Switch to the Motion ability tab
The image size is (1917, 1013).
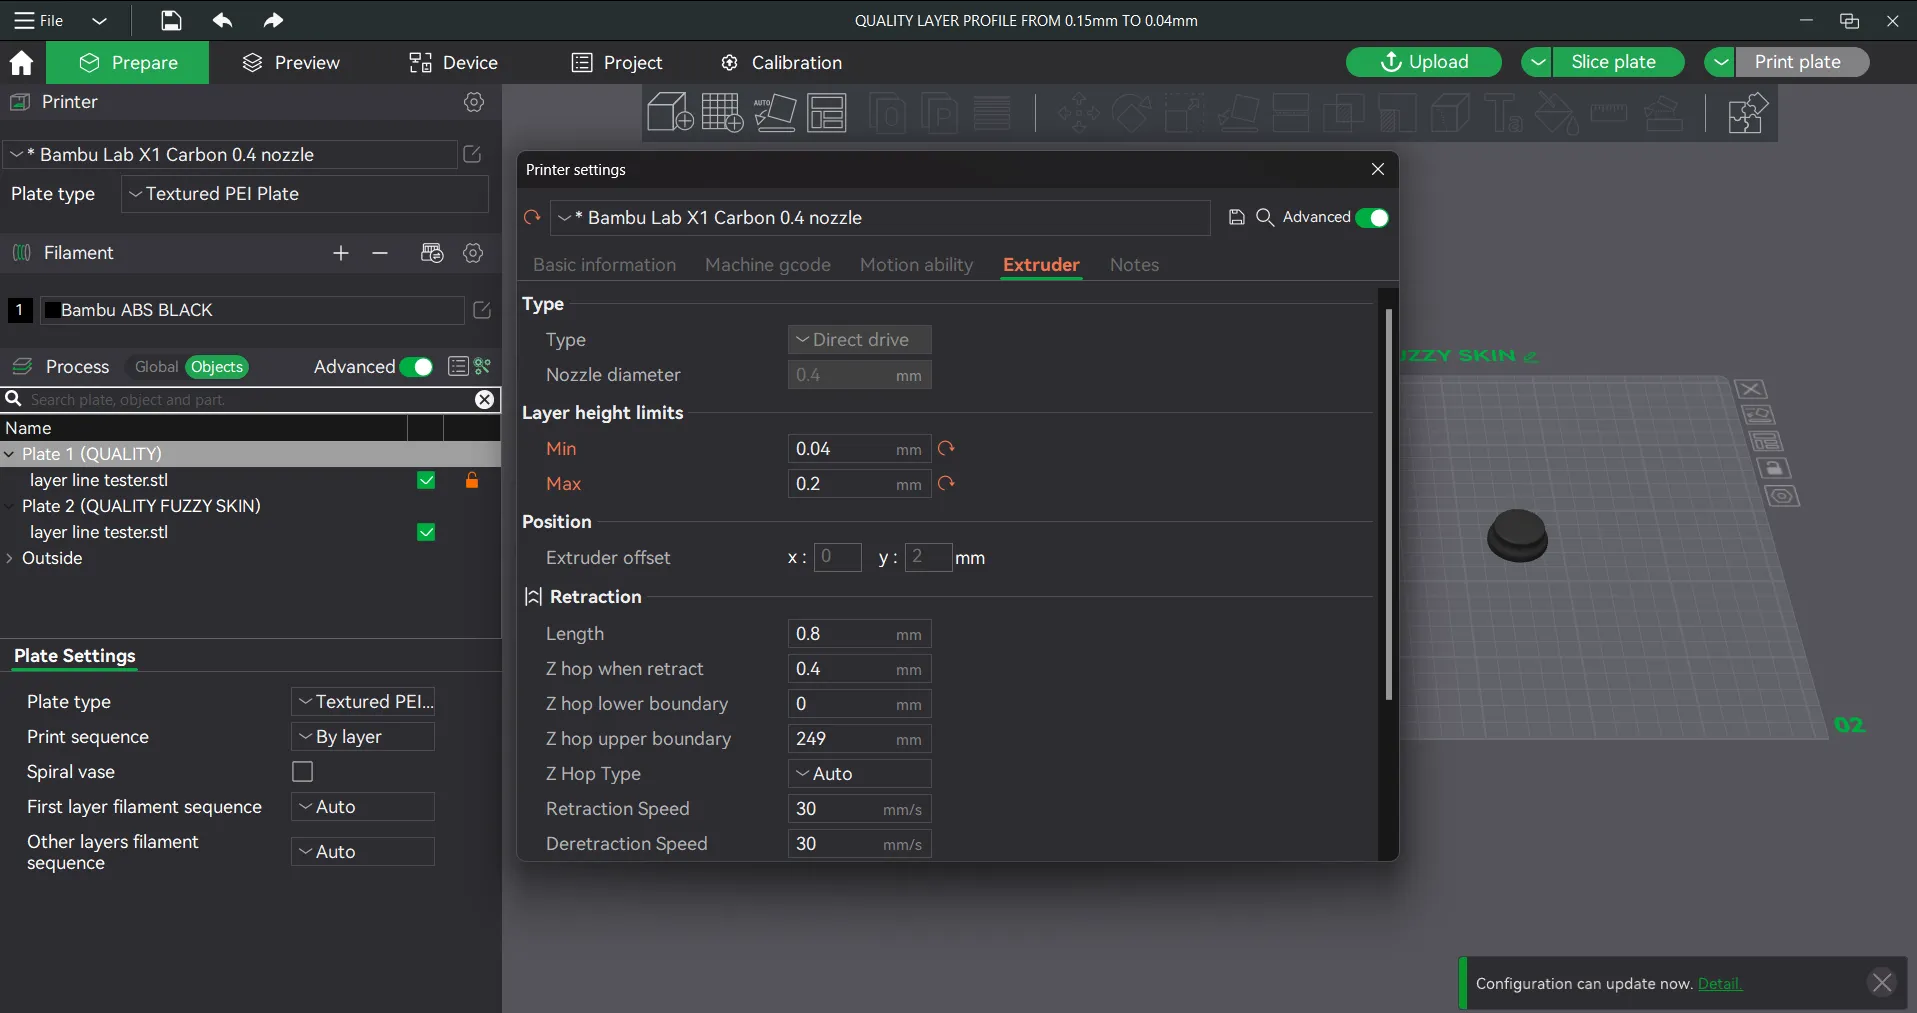(916, 265)
